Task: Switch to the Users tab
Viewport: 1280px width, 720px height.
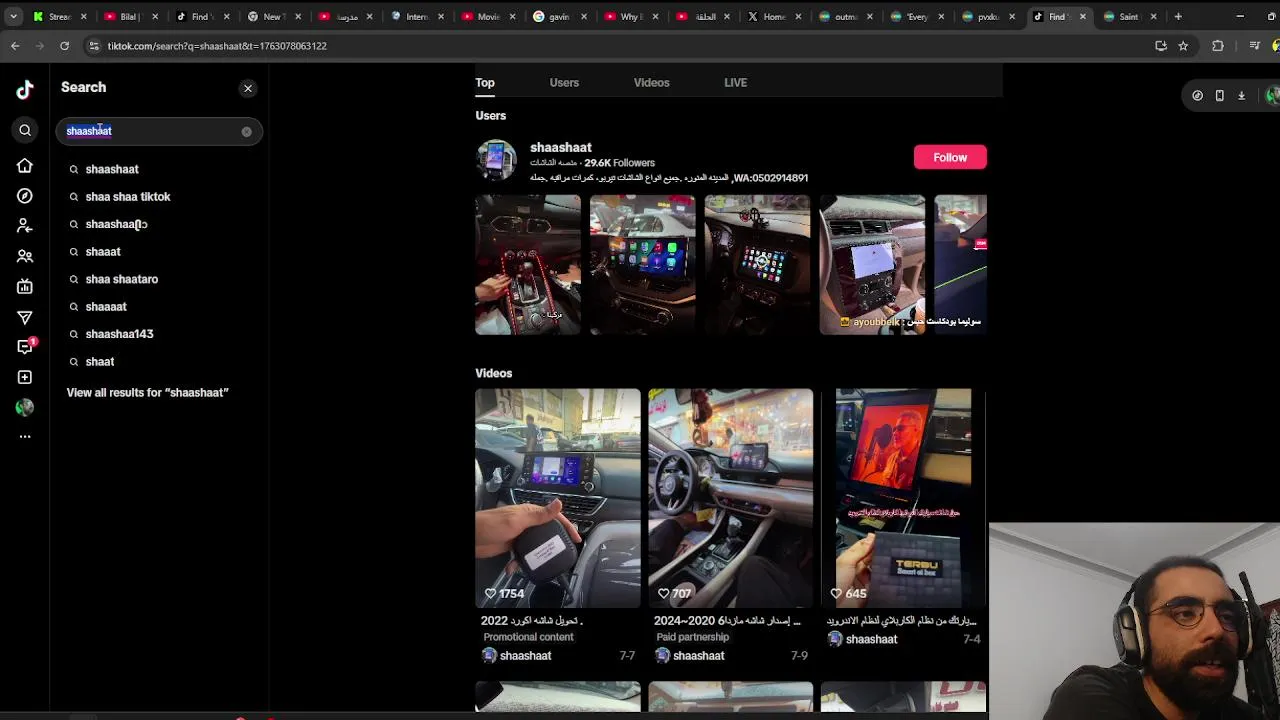Action: [x=564, y=83]
